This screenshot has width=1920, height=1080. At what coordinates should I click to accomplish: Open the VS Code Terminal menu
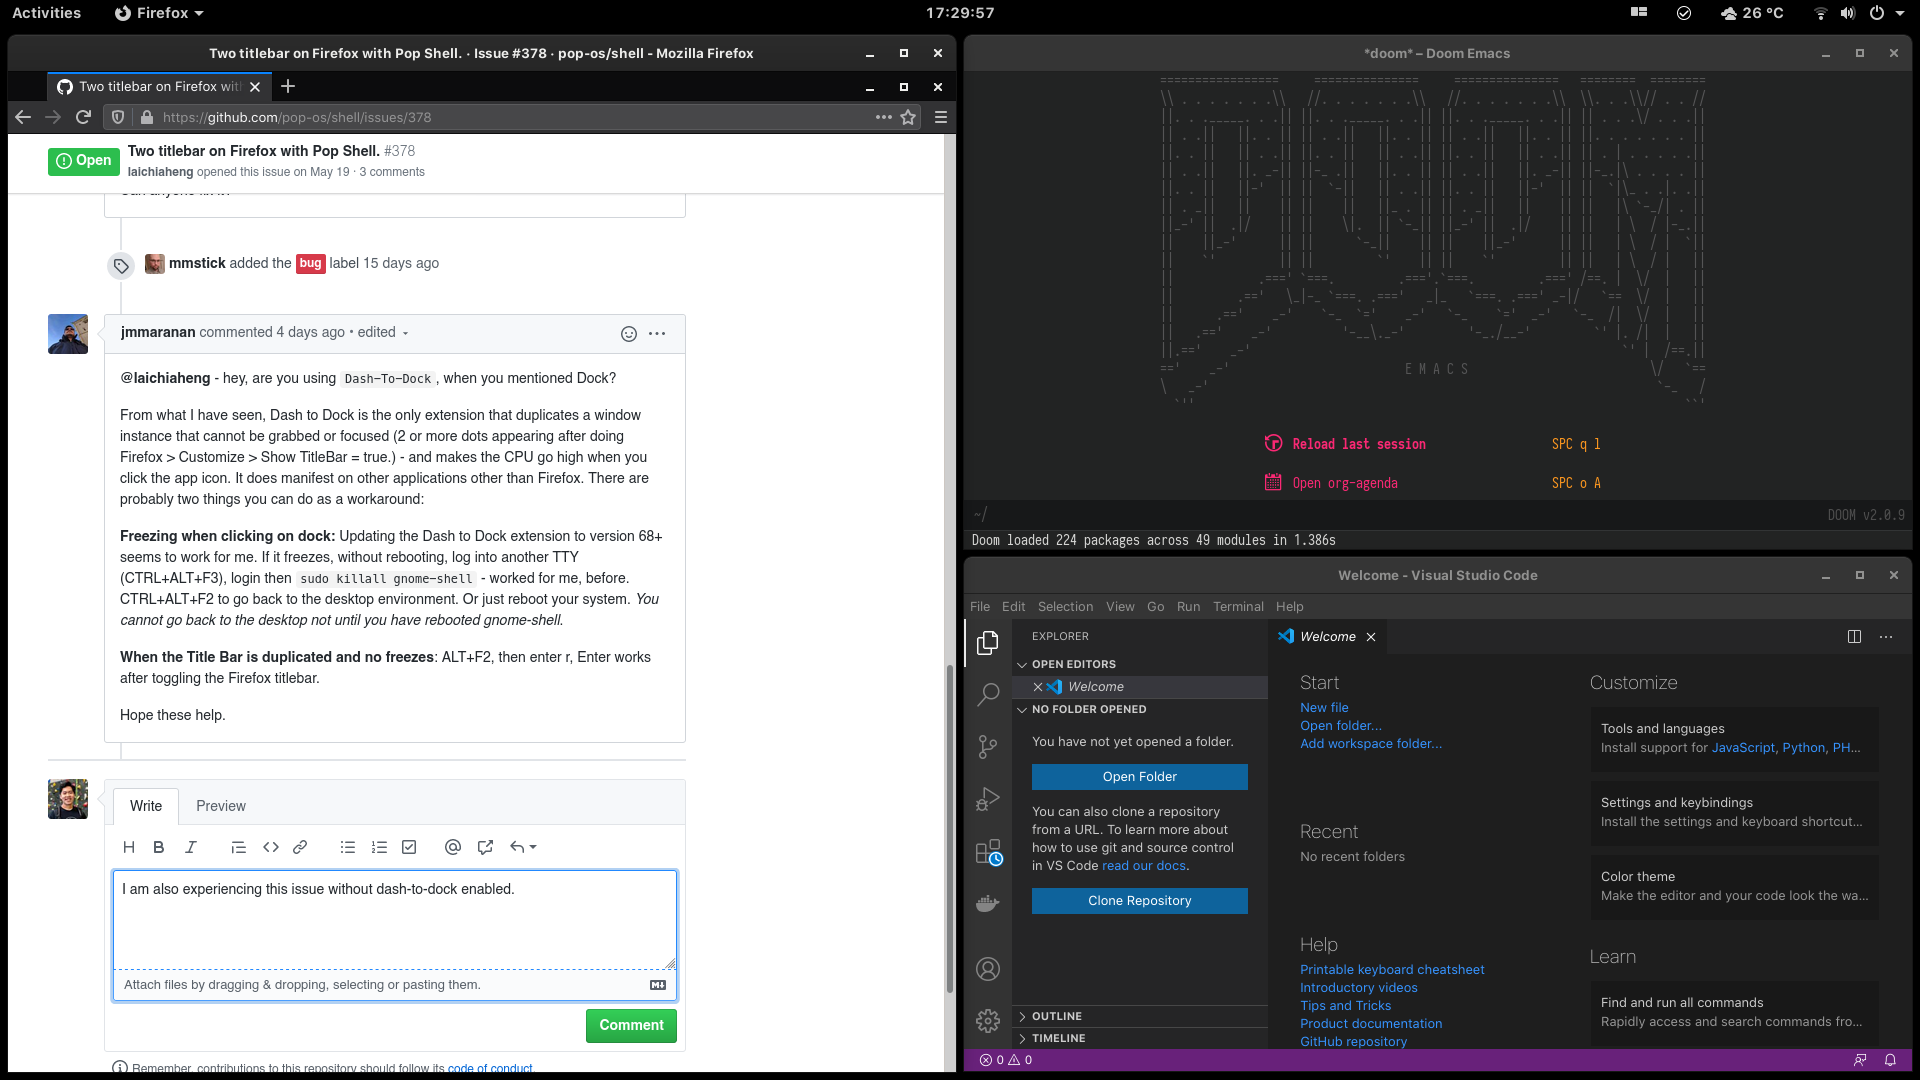pyautogui.click(x=1238, y=606)
